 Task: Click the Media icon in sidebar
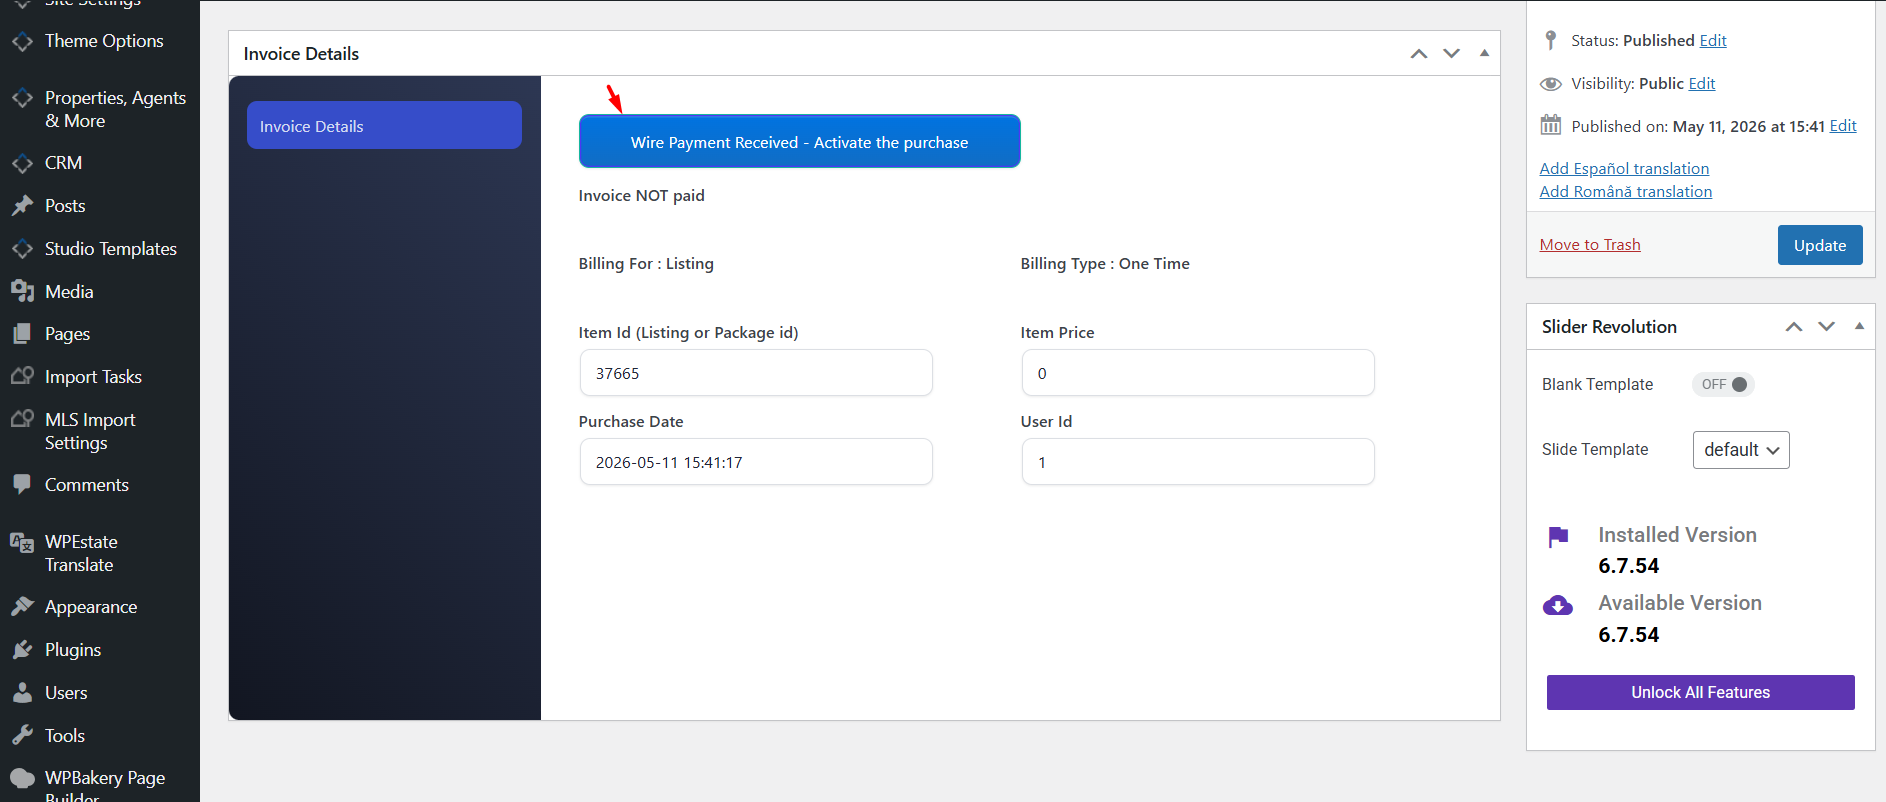22,292
